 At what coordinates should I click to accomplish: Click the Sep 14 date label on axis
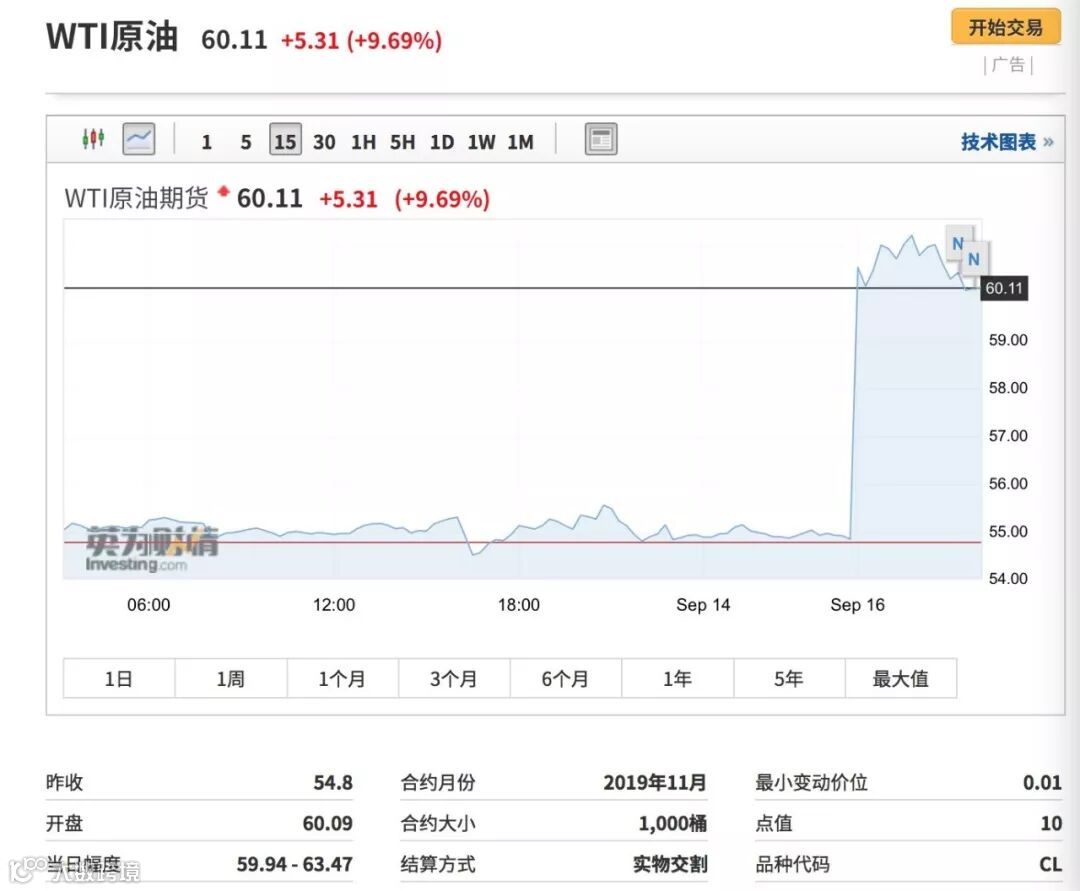(x=703, y=605)
